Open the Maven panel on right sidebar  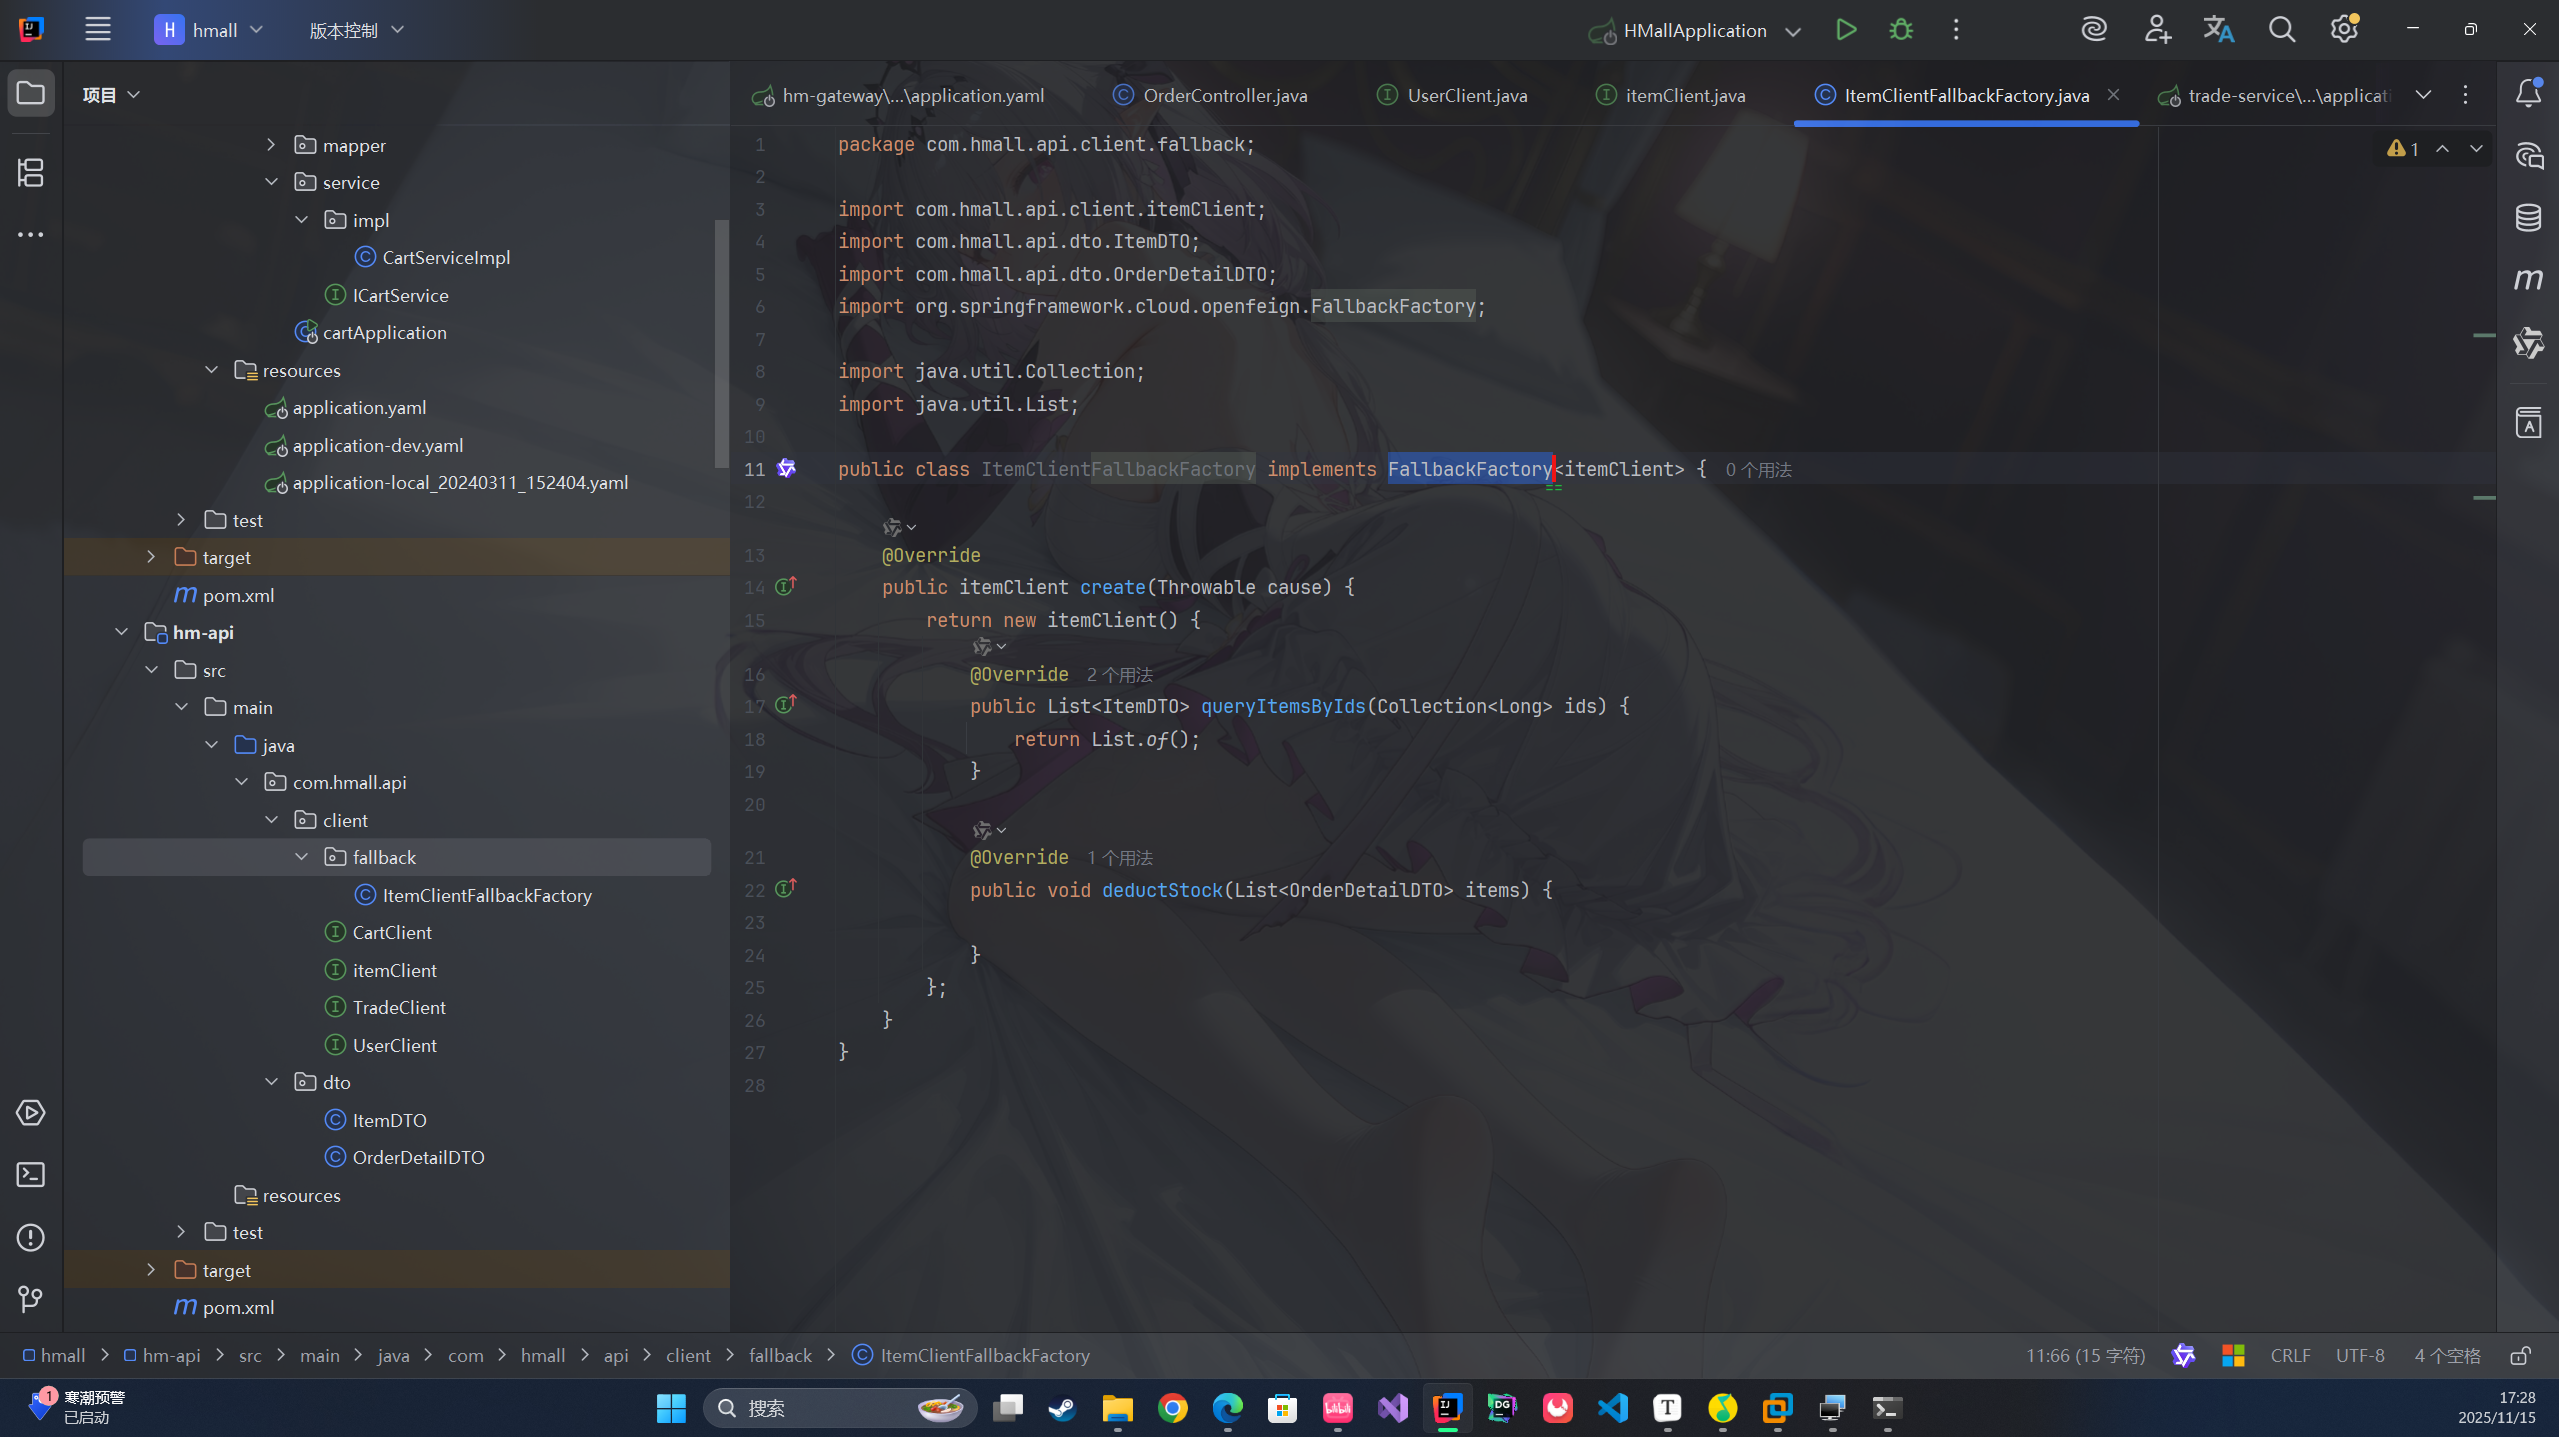[2527, 280]
